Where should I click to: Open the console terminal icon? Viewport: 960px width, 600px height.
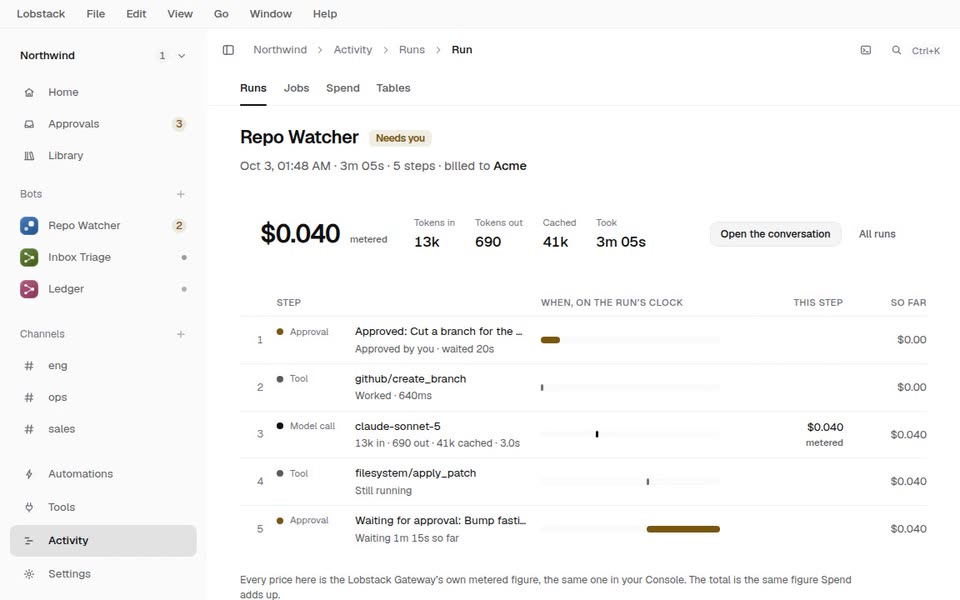(866, 50)
